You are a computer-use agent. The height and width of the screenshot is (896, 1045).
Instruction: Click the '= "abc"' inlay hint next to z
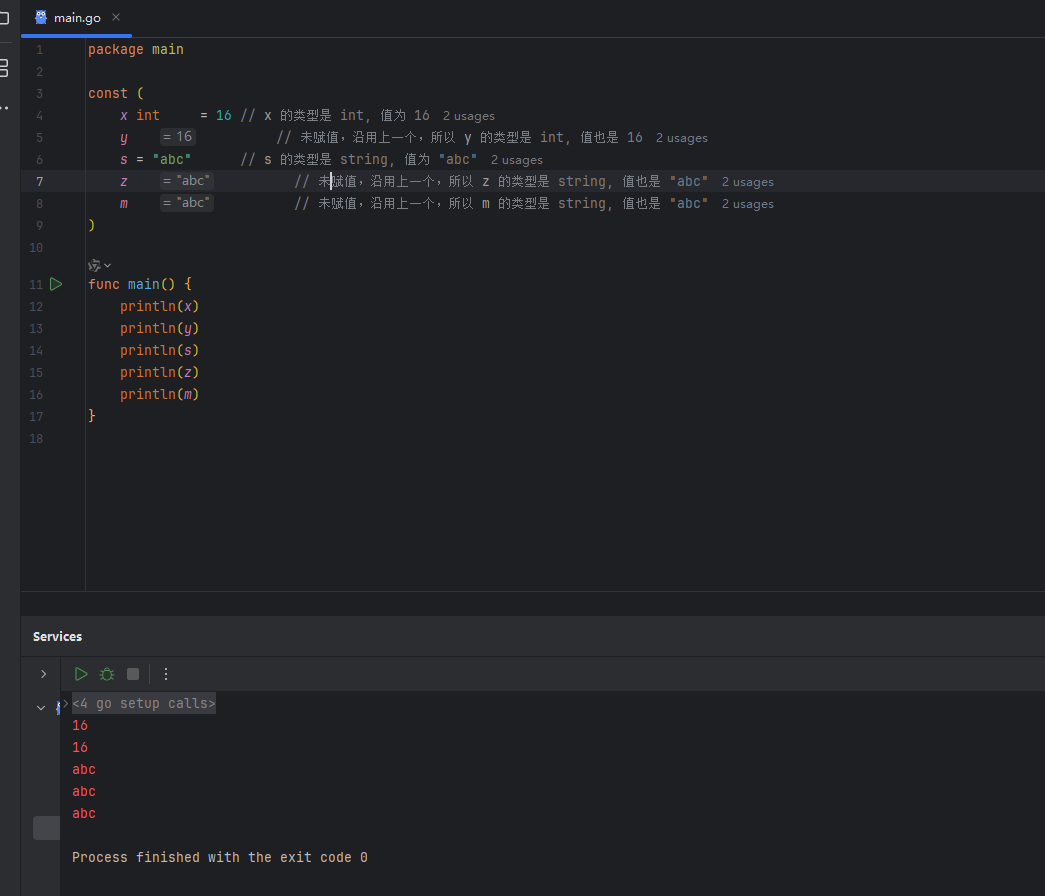point(187,181)
